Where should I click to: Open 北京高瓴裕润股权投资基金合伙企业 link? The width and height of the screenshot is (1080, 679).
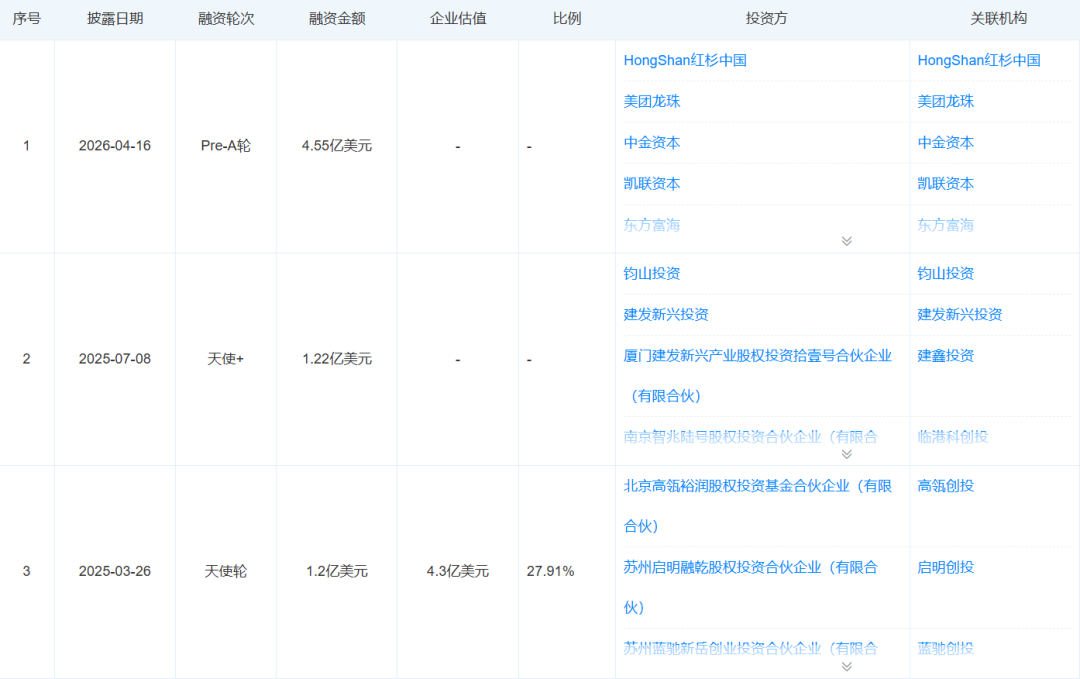coord(758,506)
